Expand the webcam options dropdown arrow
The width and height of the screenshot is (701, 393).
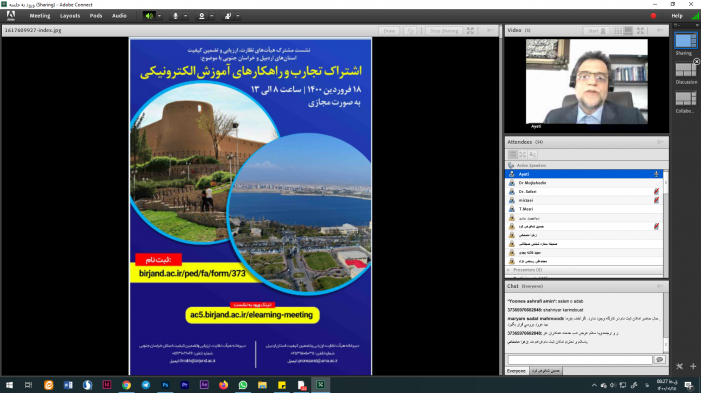(x=212, y=16)
